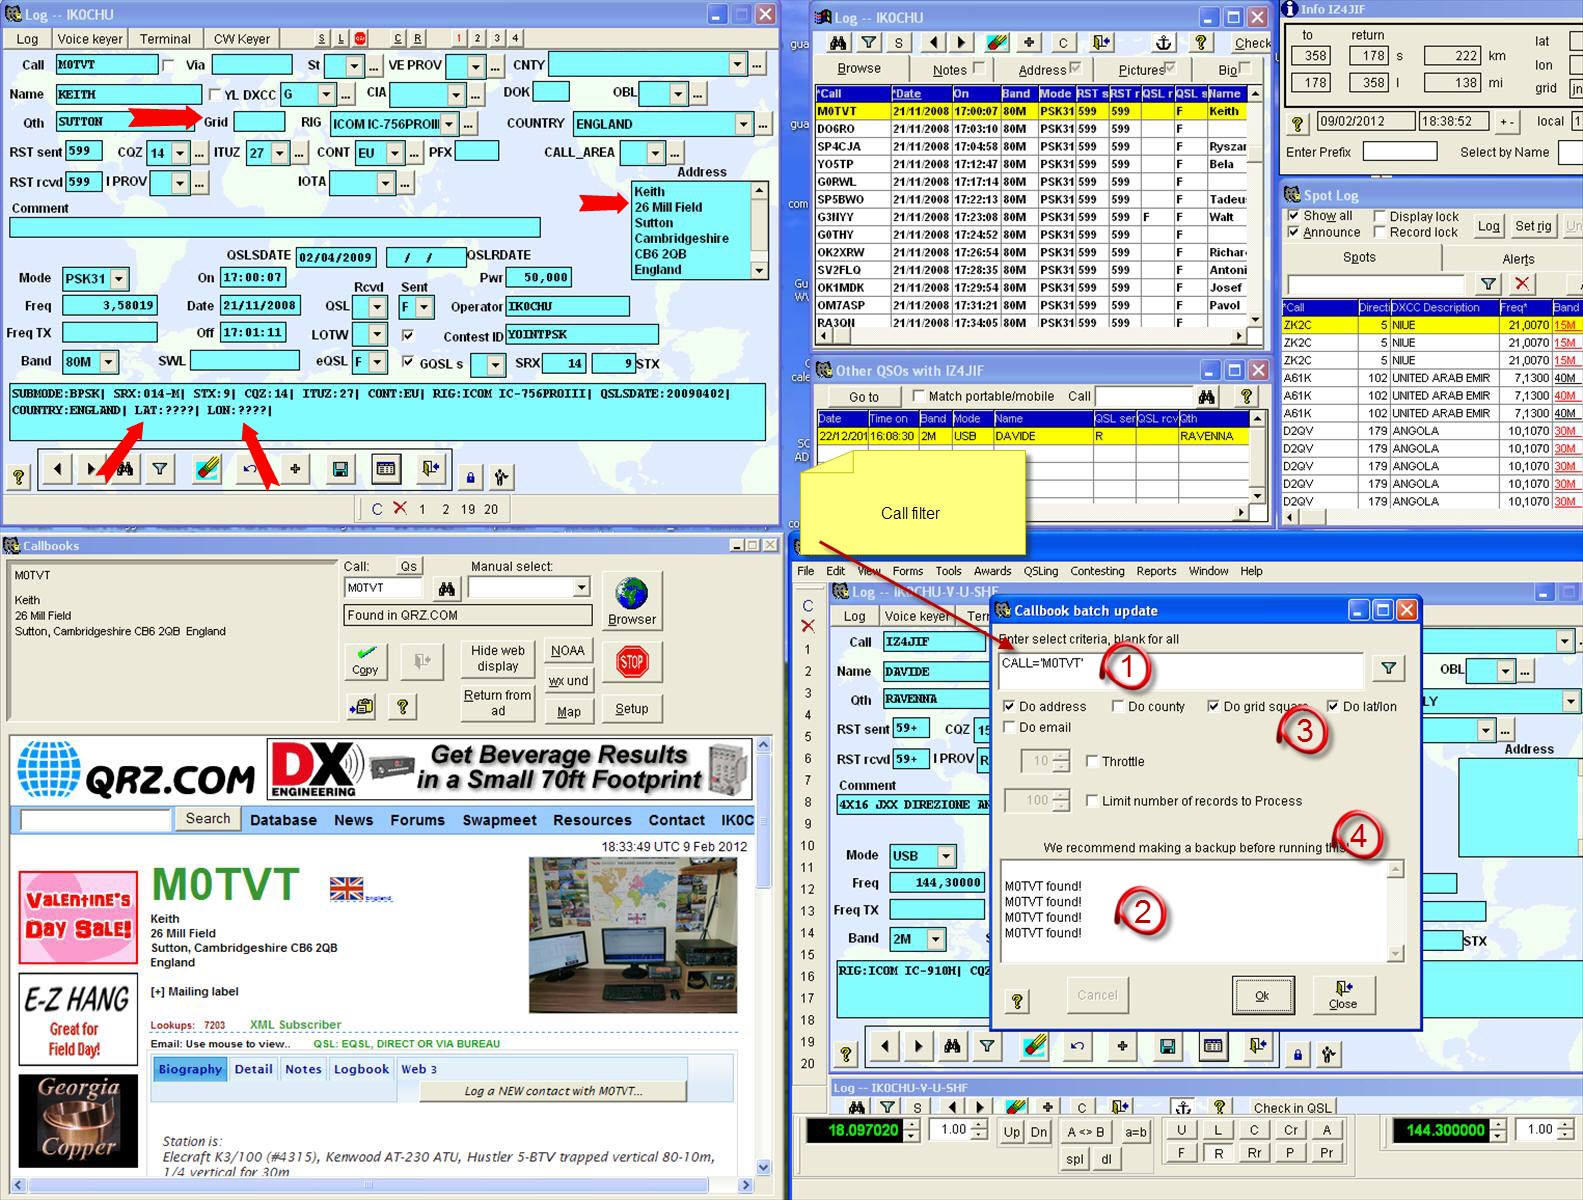Toggle YL checkbox in log form
This screenshot has width=1583, height=1200.
tap(215, 95)
